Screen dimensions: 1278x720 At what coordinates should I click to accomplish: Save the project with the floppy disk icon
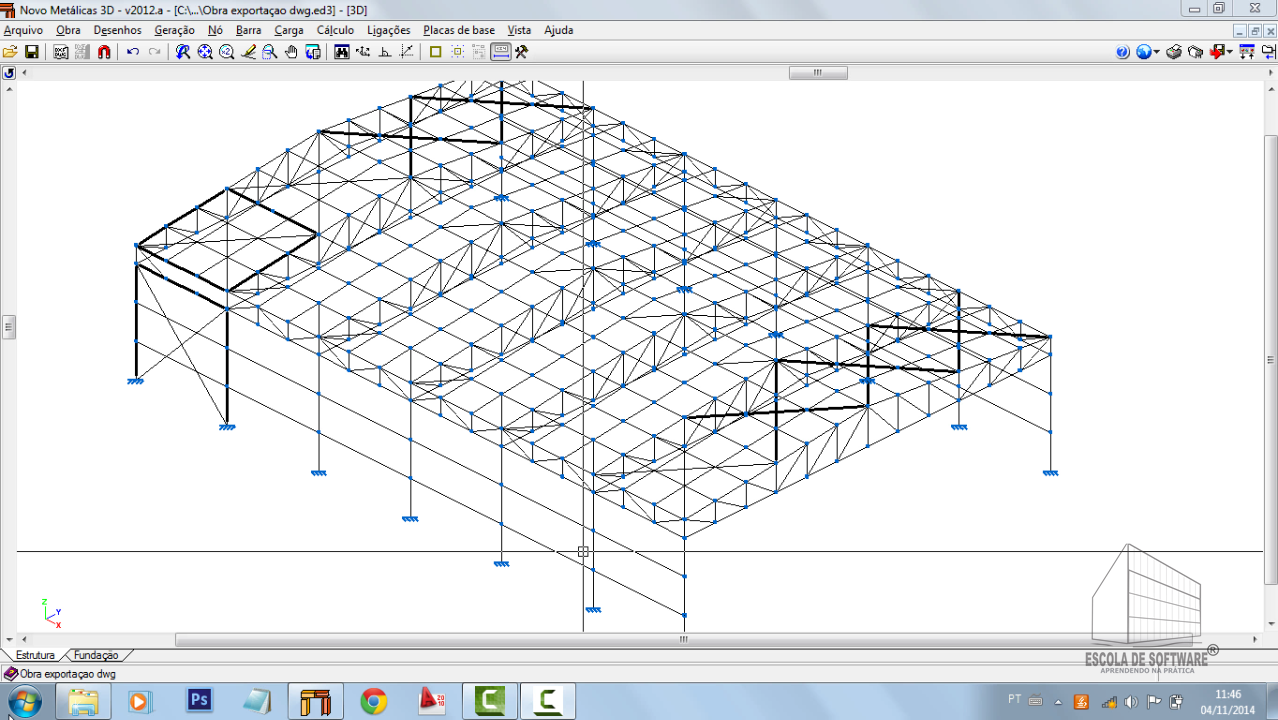coord(31,52)
